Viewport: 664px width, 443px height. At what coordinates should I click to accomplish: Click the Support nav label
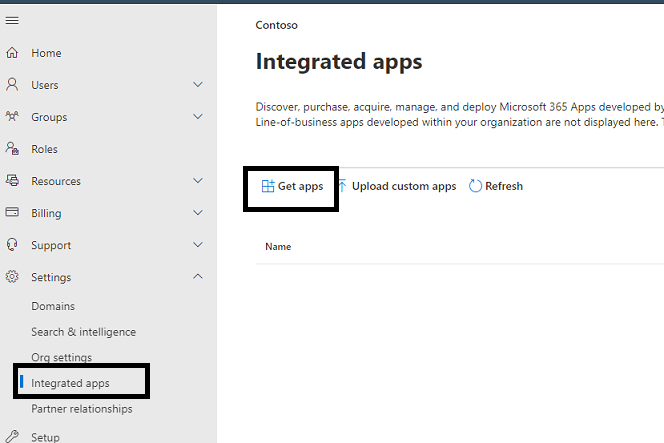tap(51, 246)
